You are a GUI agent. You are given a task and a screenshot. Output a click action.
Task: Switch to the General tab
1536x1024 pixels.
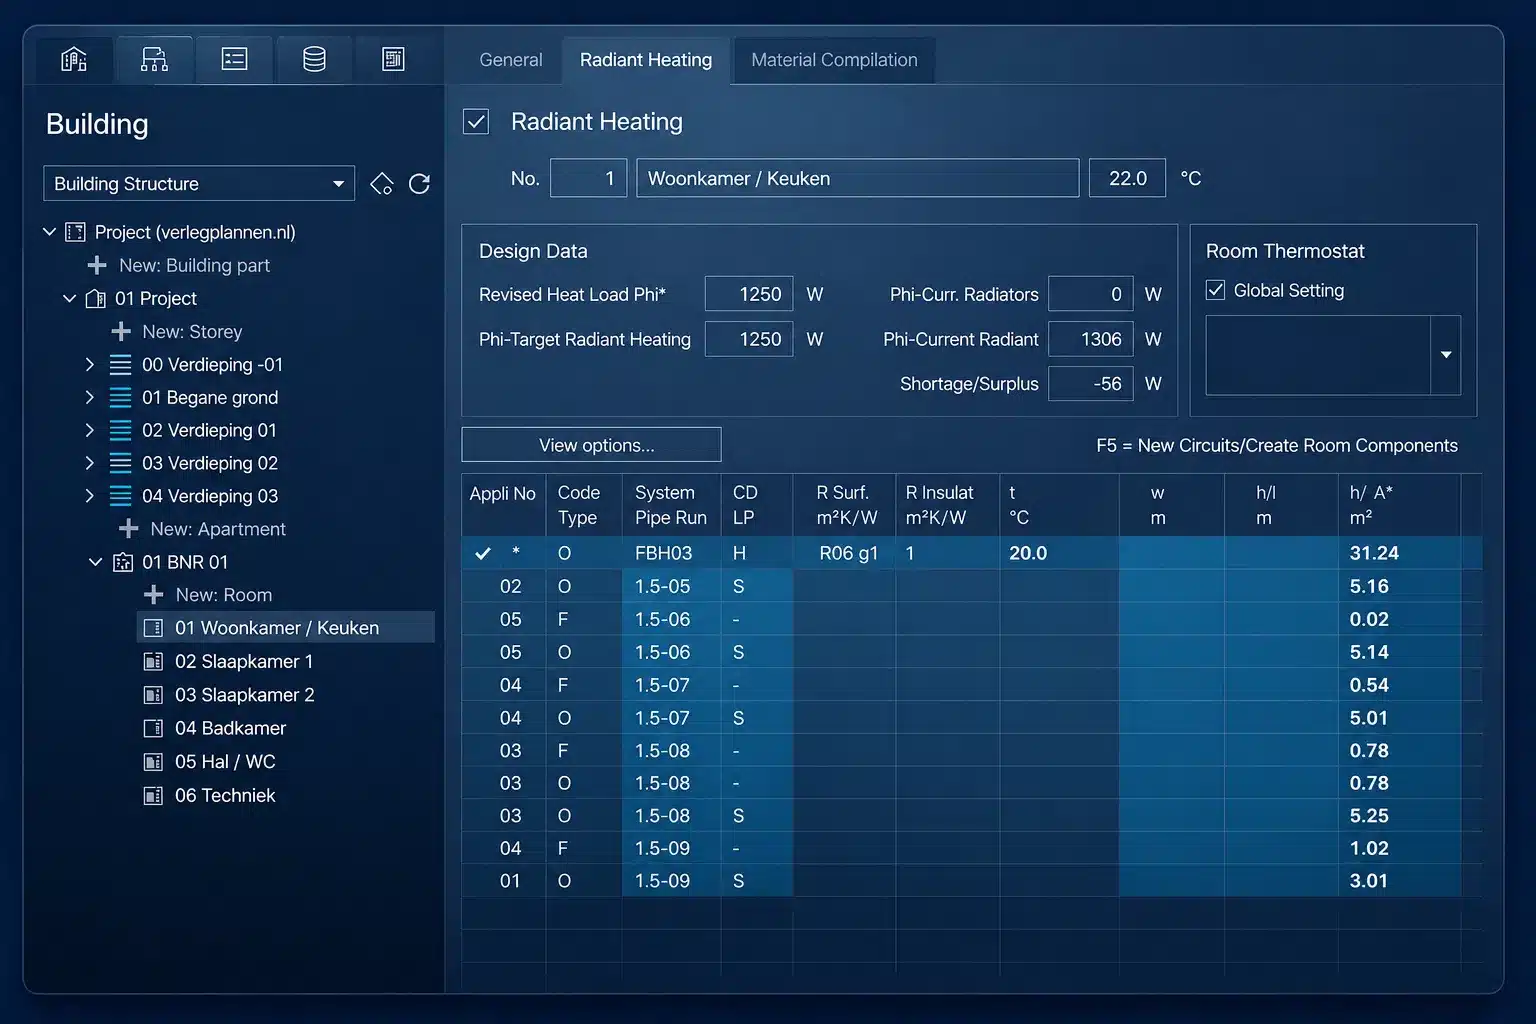coord(511,60)
